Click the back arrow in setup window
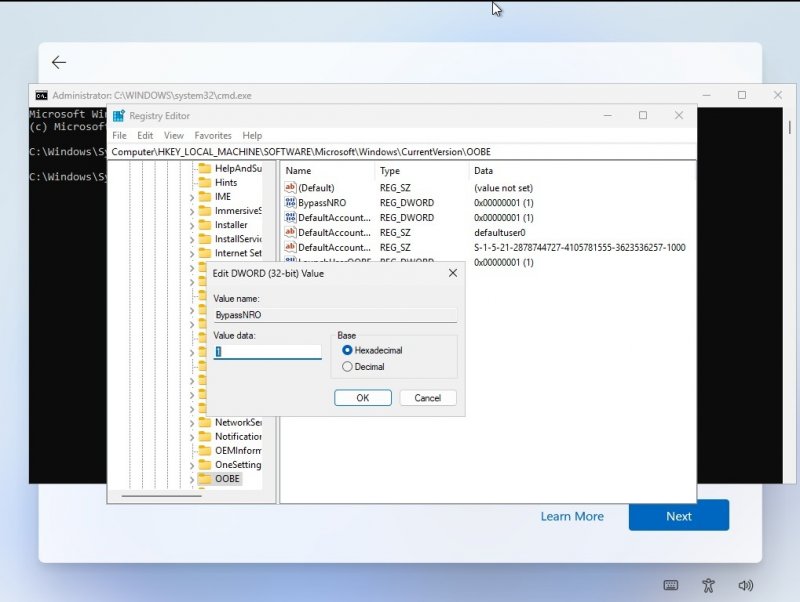 point(59,62)
